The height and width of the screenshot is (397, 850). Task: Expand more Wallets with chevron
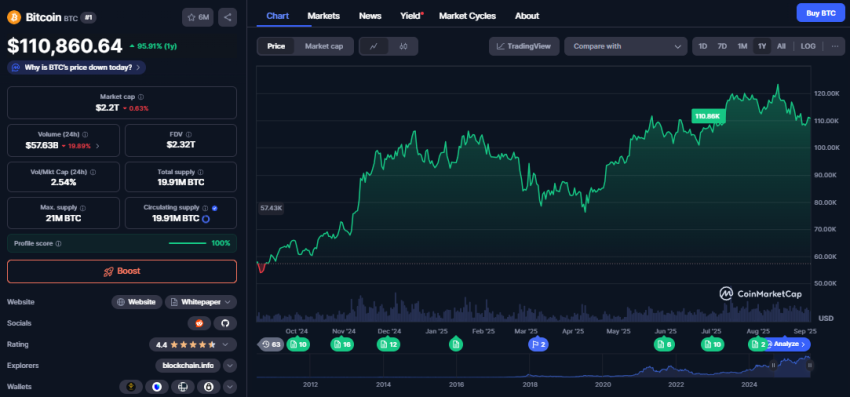click(x=230, y=387)
